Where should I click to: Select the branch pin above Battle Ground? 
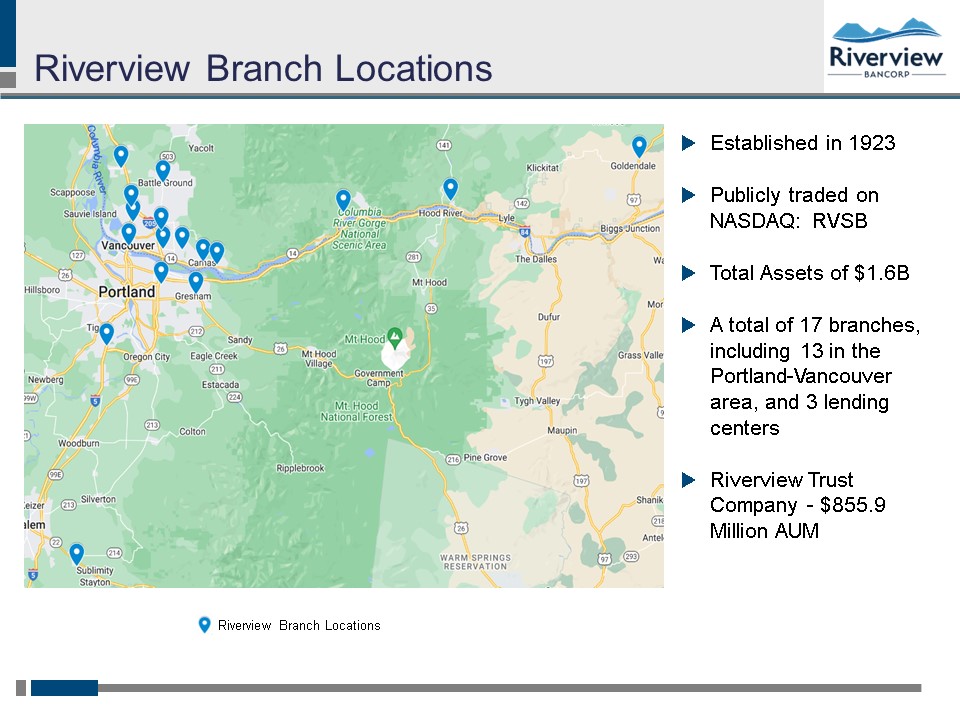tap(163, 171)
